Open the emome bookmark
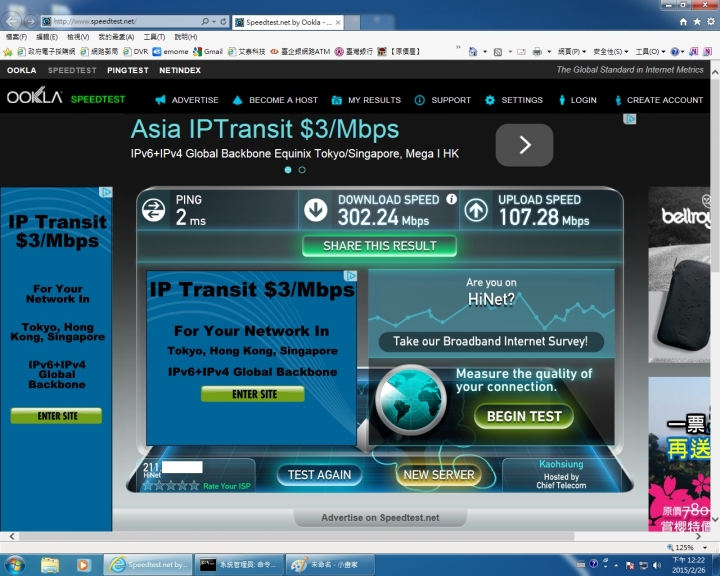The image size is (720, 576). [170, 52]
